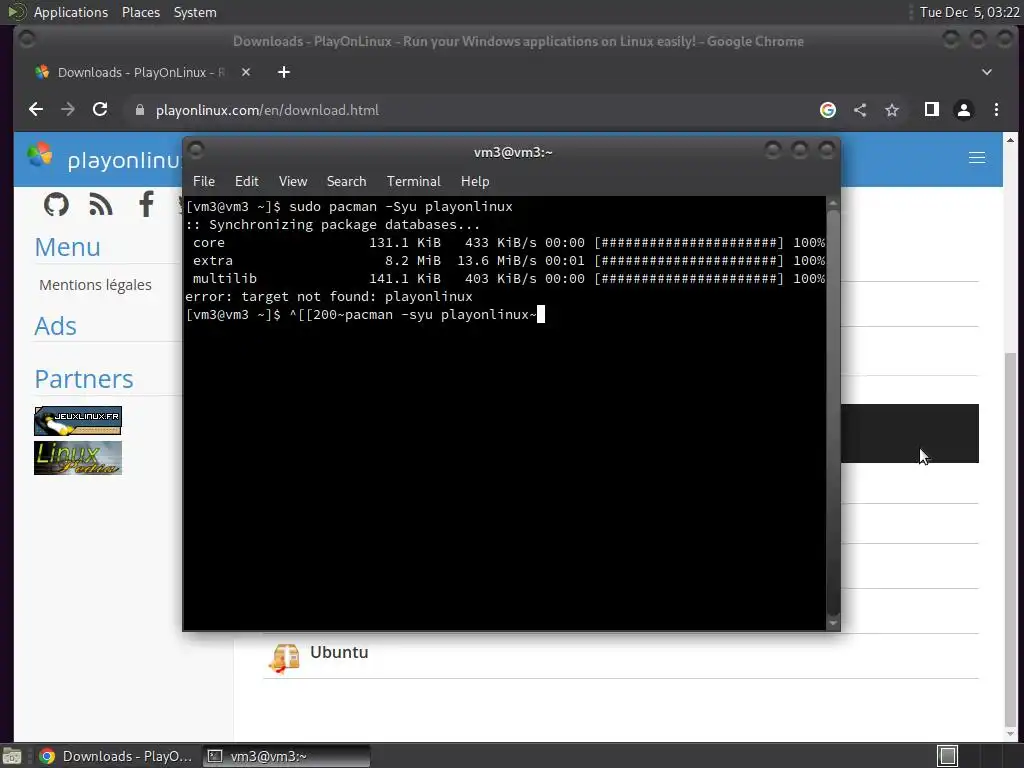Open the JeuxLinux.fr partner banner
Screen dimensions: 1024x768
[x=78, y=421]
